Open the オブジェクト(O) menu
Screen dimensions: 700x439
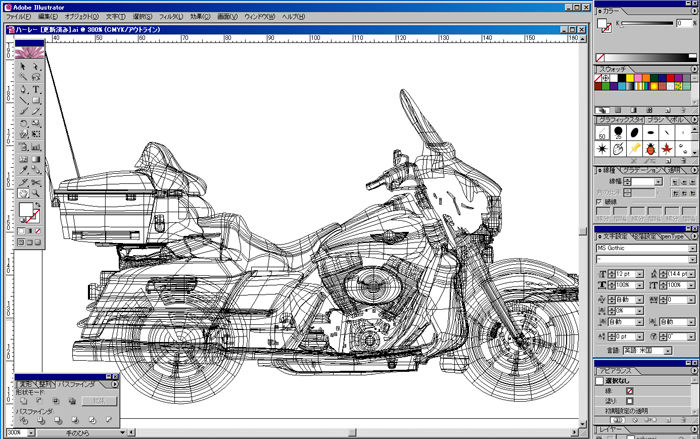(x=82, y=17)
